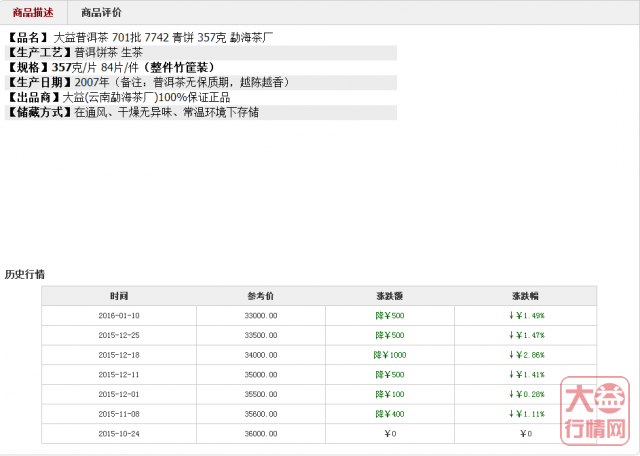Click ￥0 under 涨跌额 in the 2015-10-24 row
640x456 pixels.
click(x=390, y=434)
